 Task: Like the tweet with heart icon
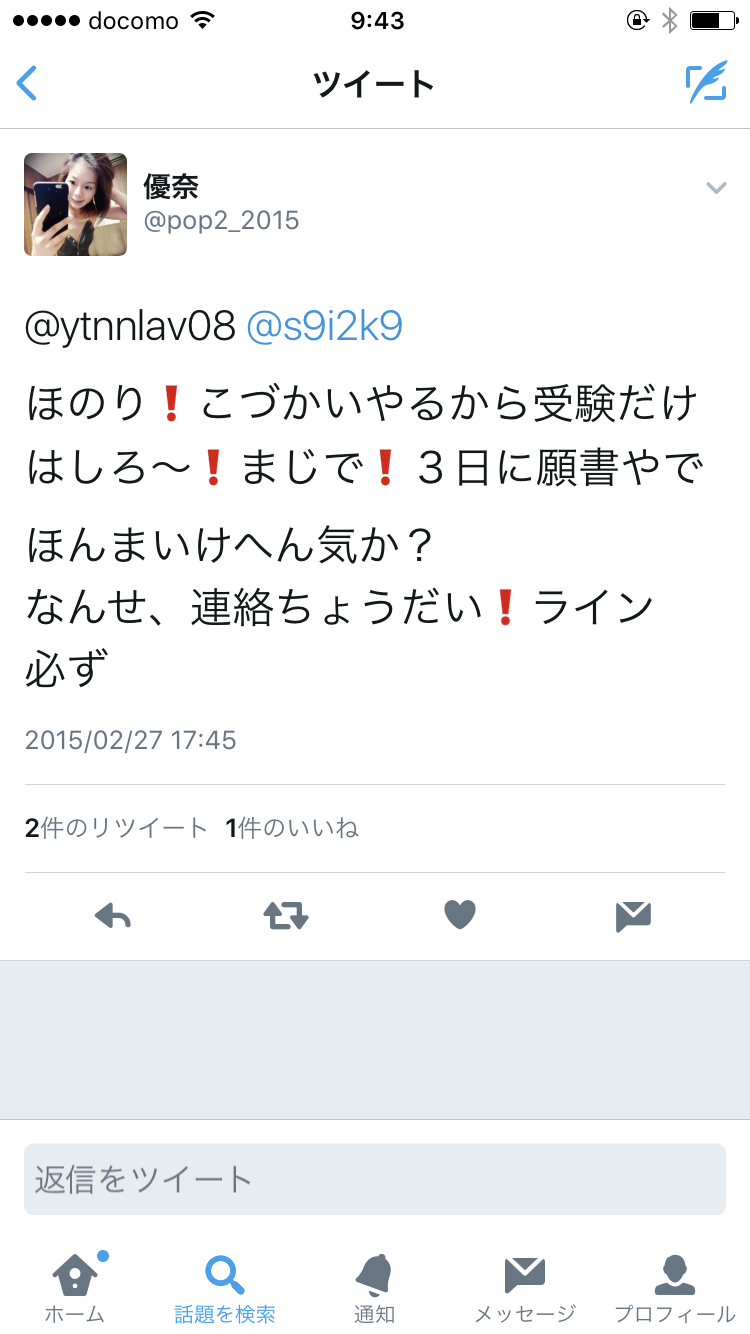(x=460, y=915)
